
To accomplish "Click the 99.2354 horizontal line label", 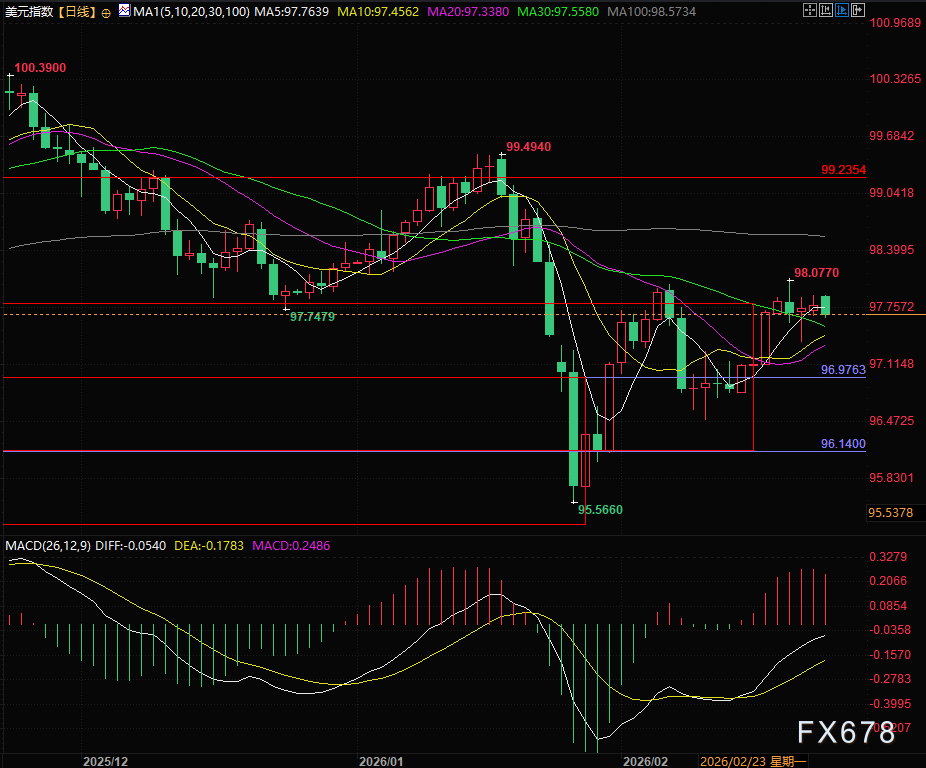I will point(843,170).
